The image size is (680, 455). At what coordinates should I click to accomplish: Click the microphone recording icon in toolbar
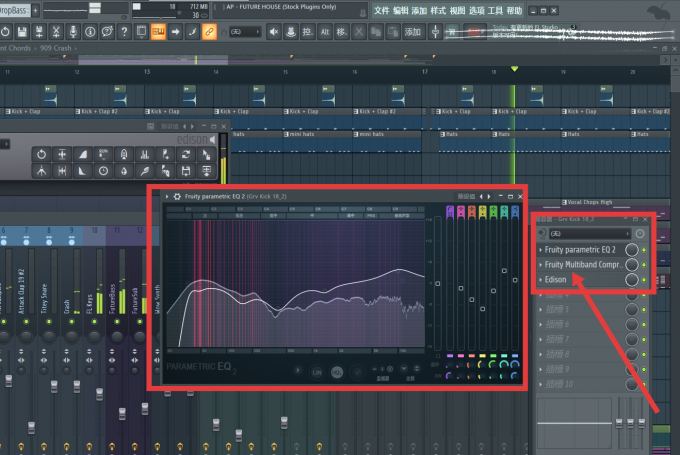click(73, 32)
